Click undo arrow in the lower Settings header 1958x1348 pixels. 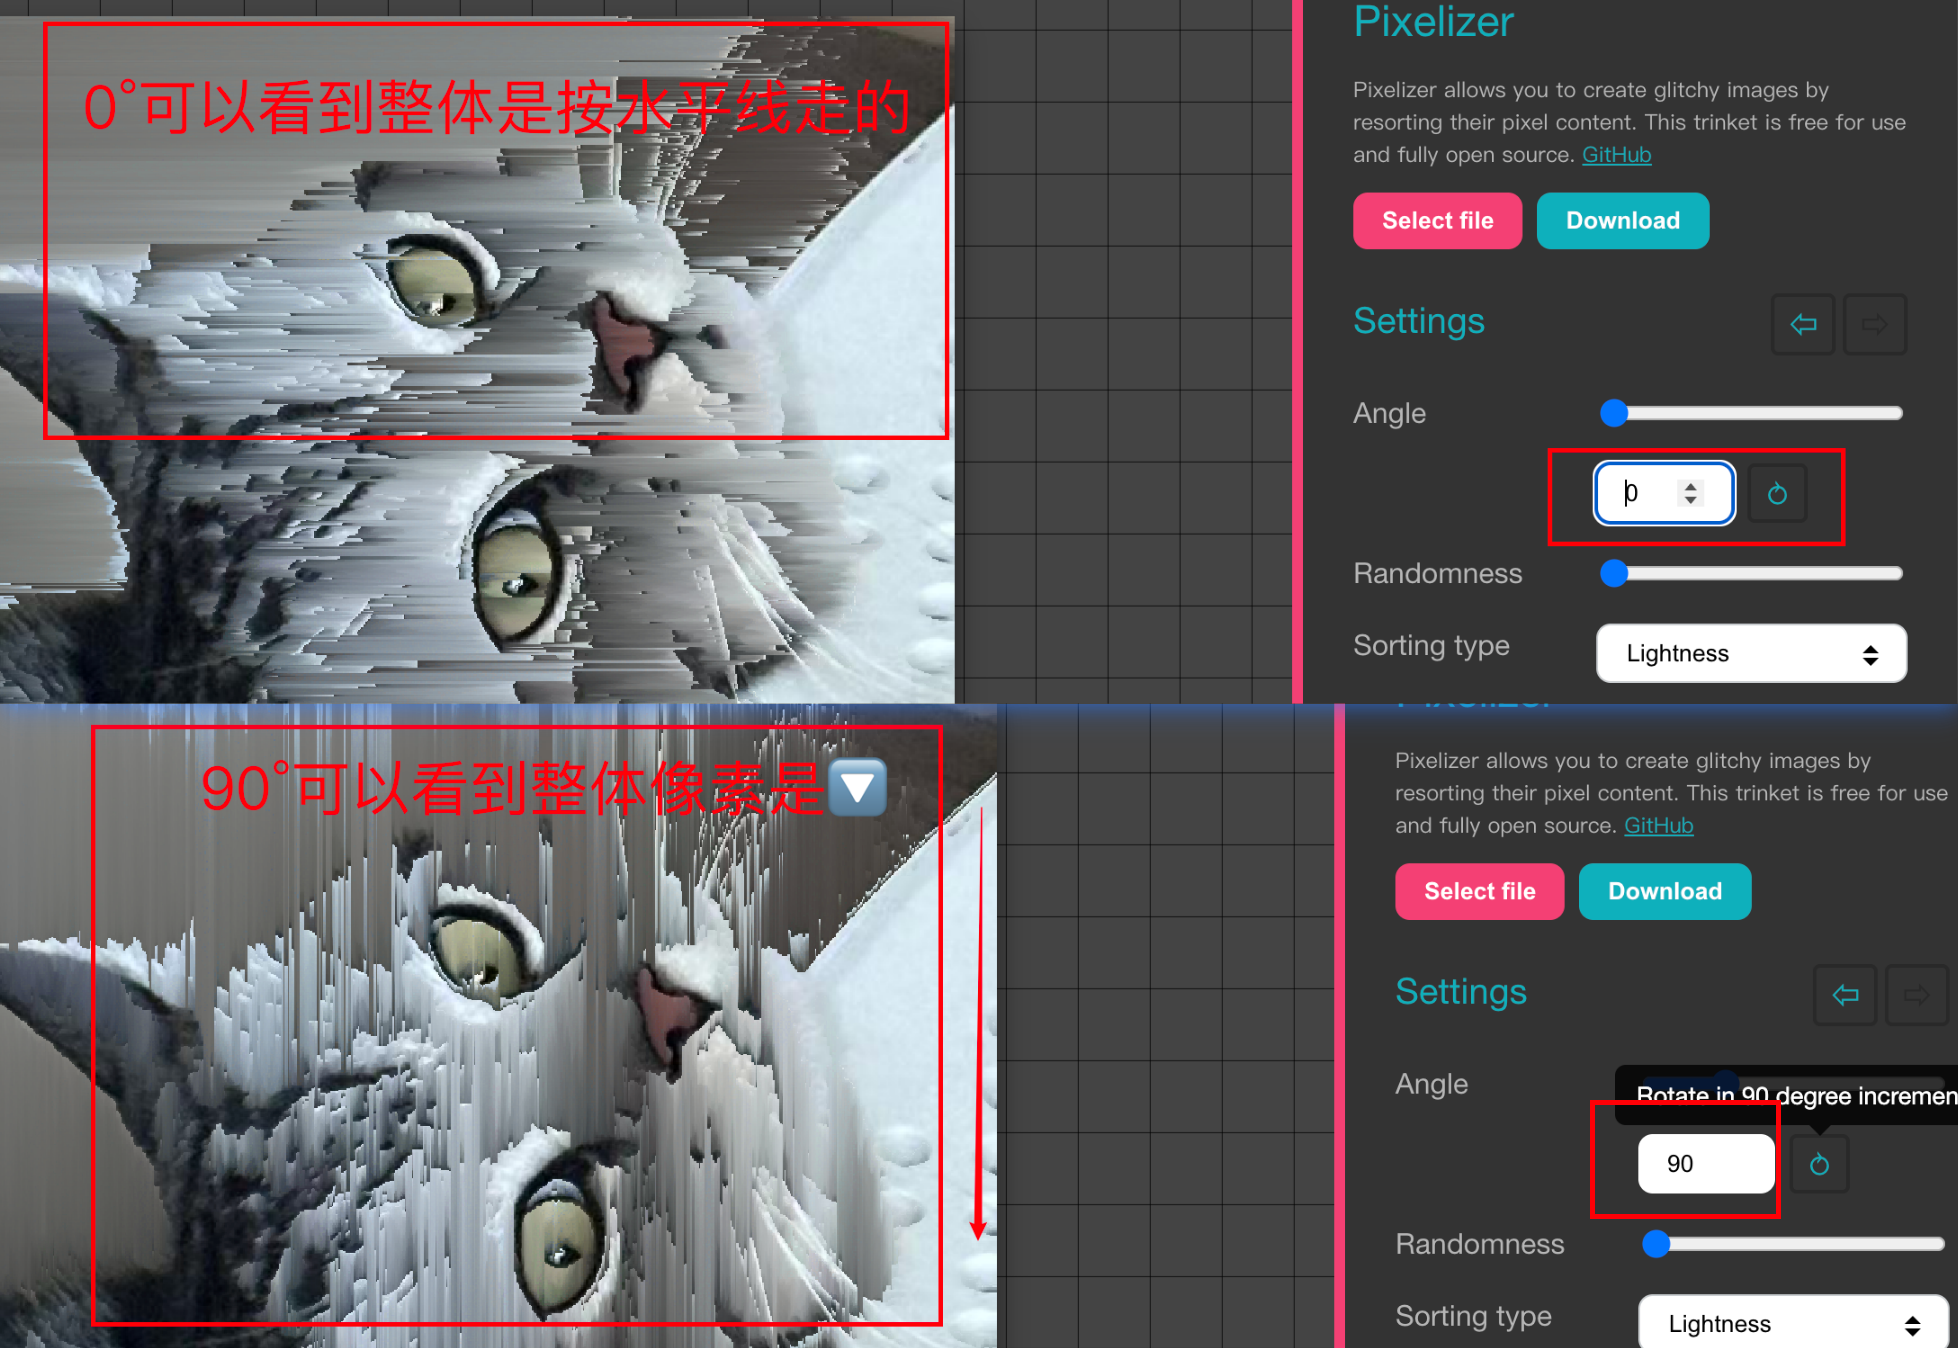(1845, 995)
